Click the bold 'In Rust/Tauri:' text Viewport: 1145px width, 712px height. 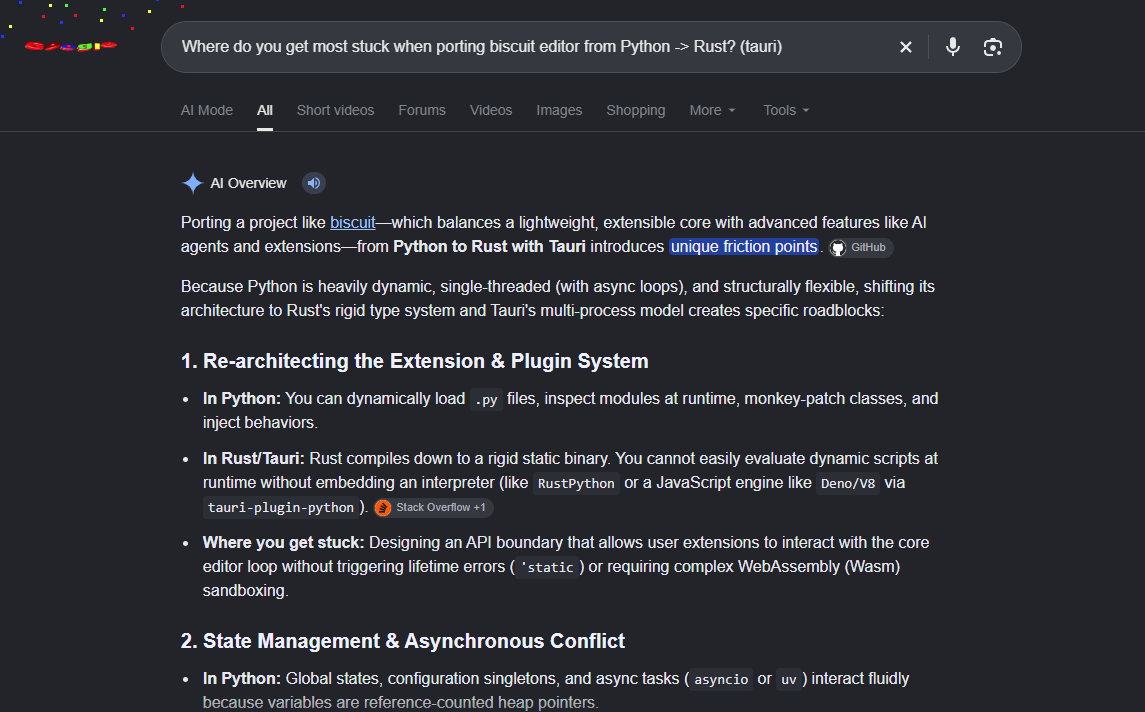click(254, 459)
